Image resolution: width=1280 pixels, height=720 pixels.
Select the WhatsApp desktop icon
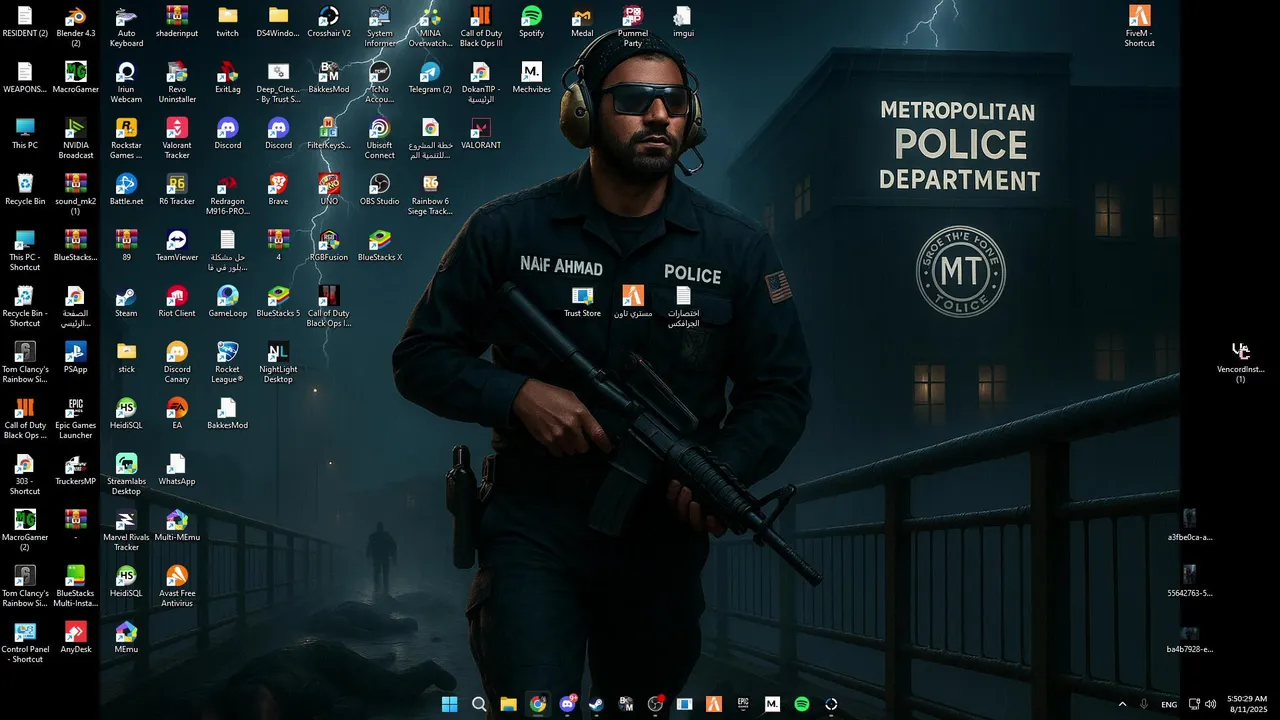coord(177,470)
